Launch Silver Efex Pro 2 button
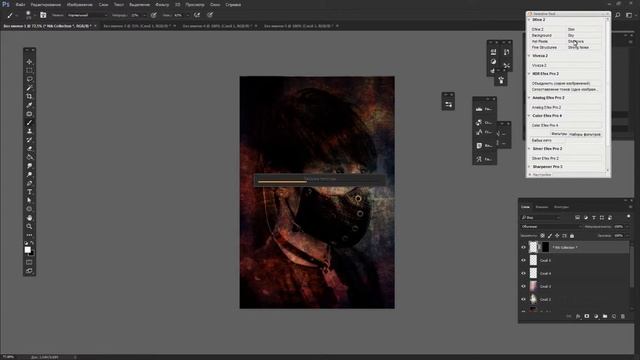The image size is (640, 360). [x=565, y=158]
